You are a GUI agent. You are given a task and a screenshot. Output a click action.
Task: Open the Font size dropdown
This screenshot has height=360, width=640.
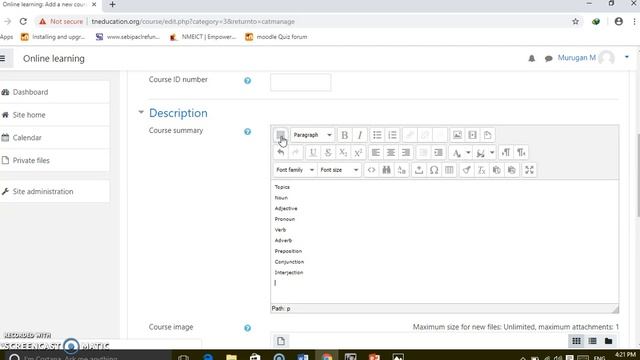coord(339,170)
